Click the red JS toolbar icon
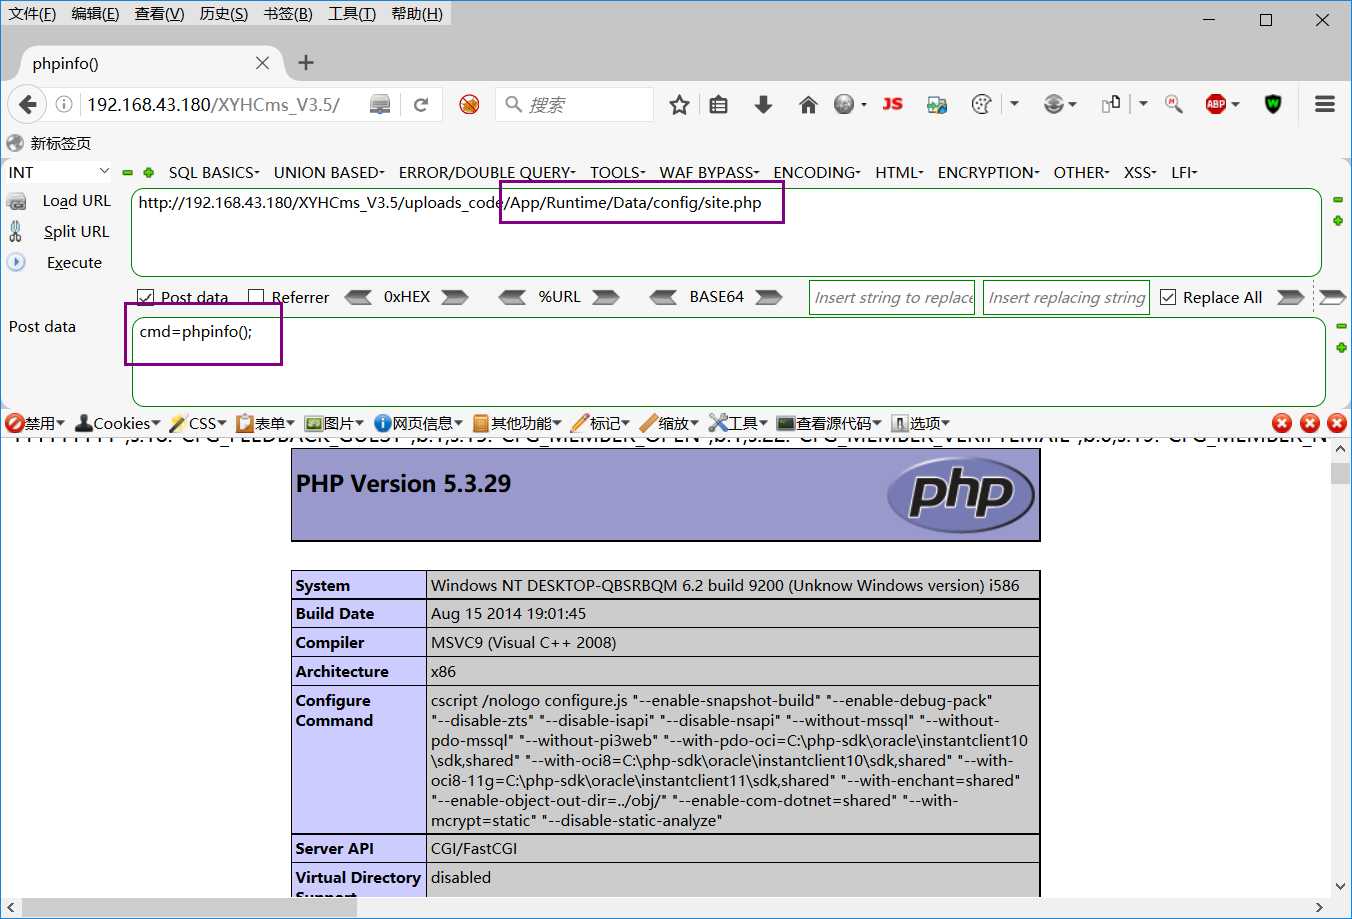The image size is (1352, 919). pyautogui.click(x=892, y=104)
